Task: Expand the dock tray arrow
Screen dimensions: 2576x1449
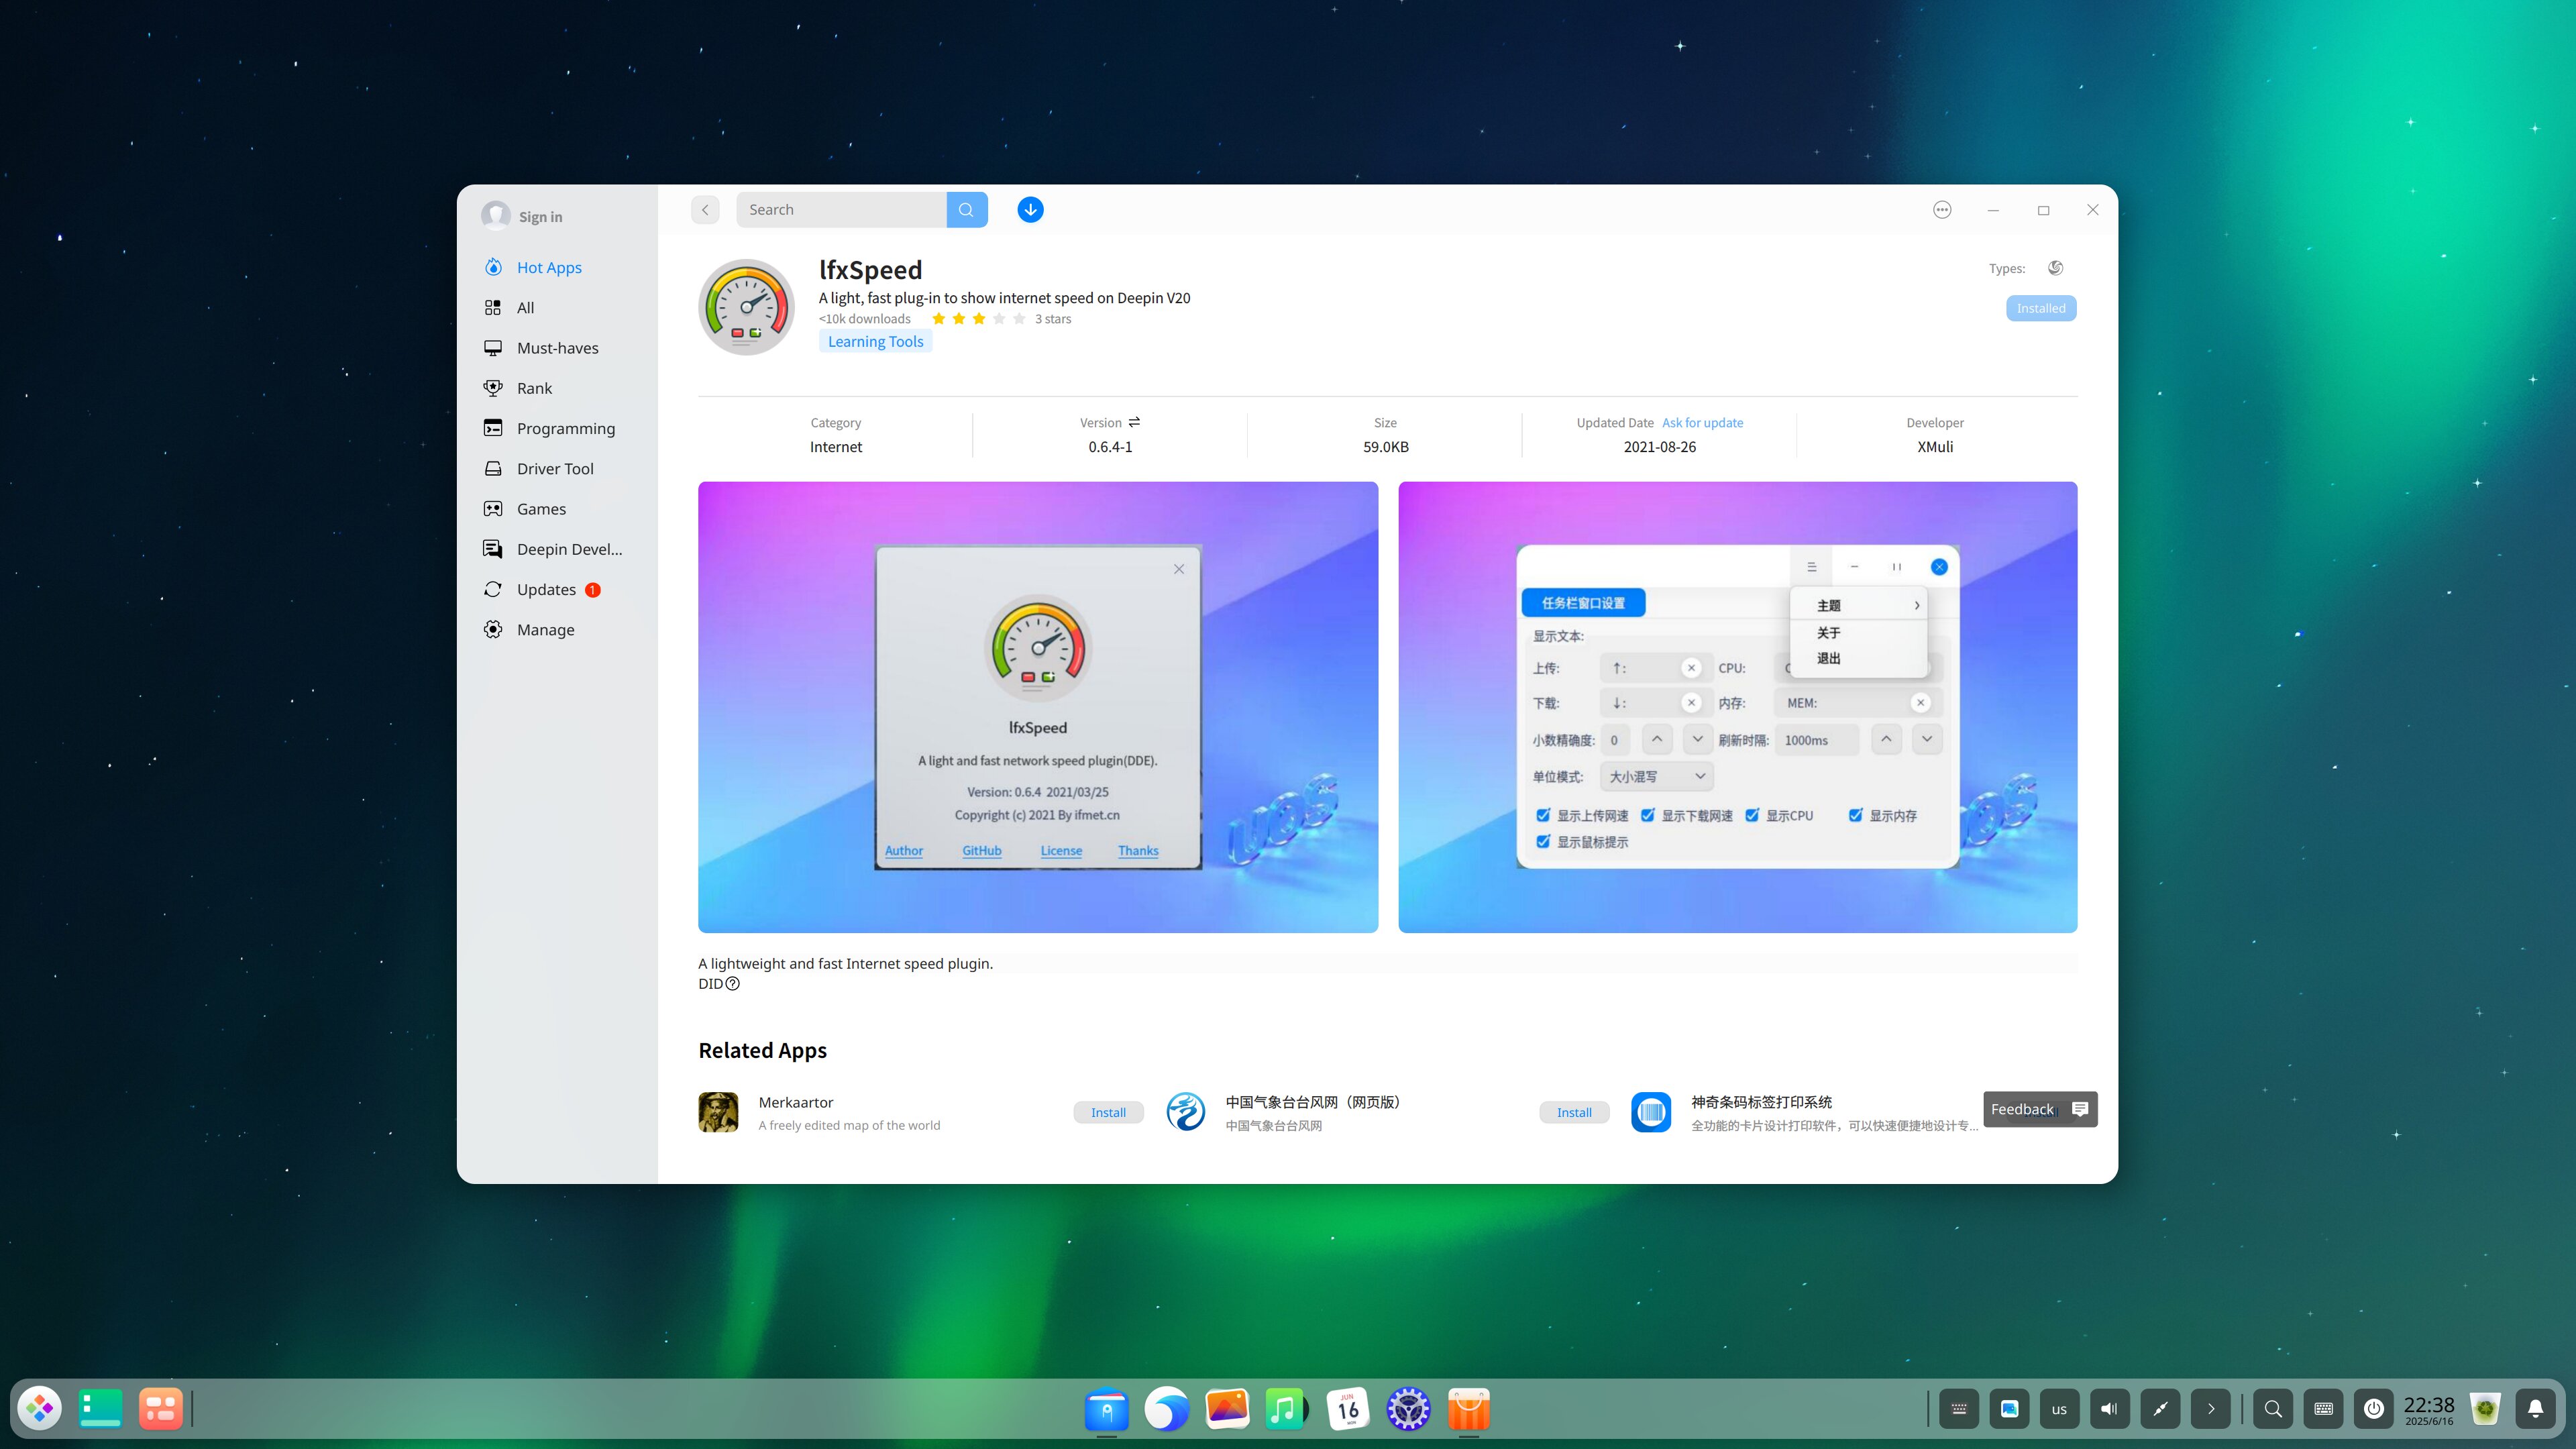Action: pyautogui.click(x=2210, y=1408)
